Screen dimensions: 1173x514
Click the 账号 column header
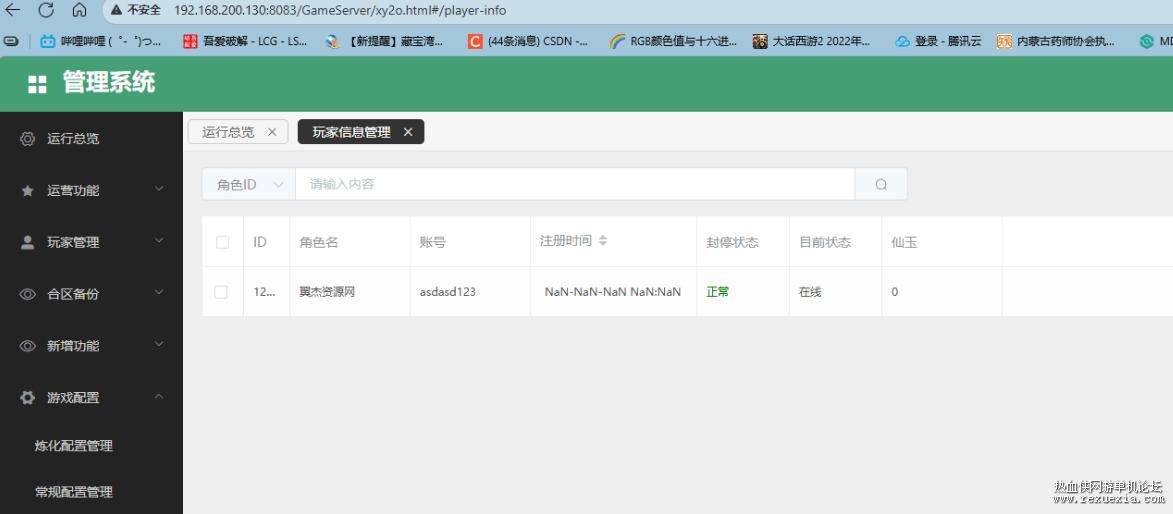coord(432,242)
